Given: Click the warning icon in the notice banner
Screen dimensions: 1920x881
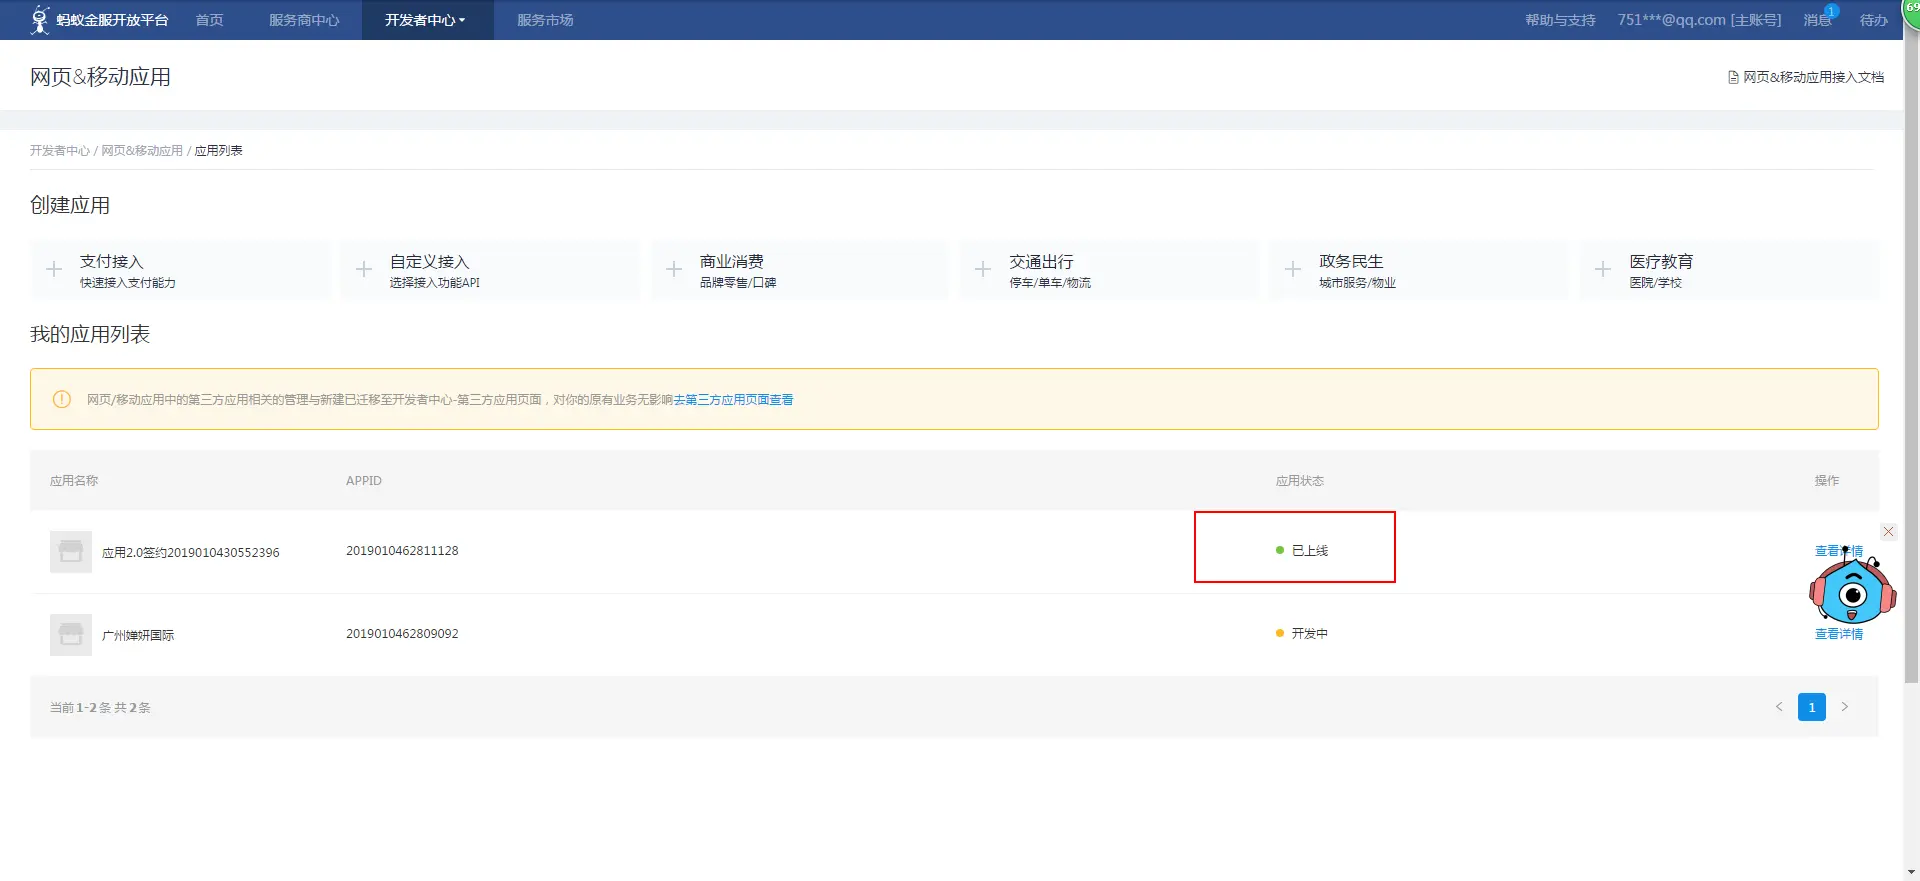Looking at the screenshot, I should 61,399.
